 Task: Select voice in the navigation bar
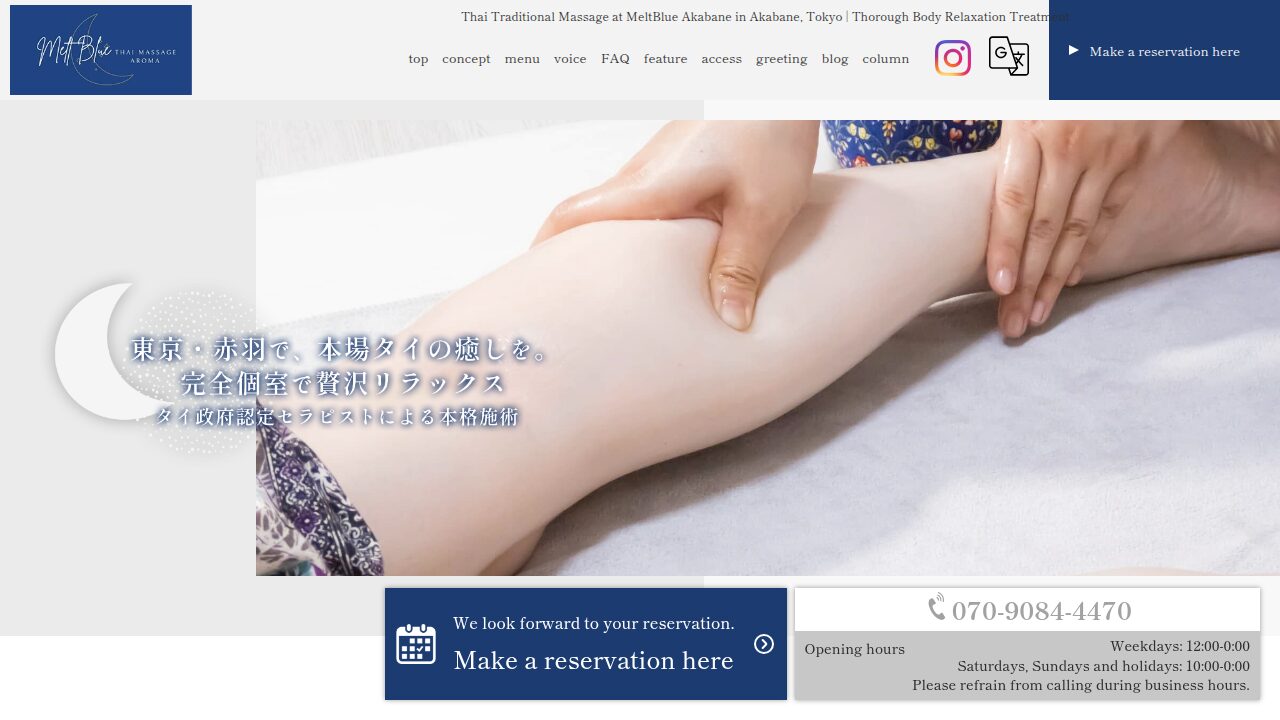570,59
